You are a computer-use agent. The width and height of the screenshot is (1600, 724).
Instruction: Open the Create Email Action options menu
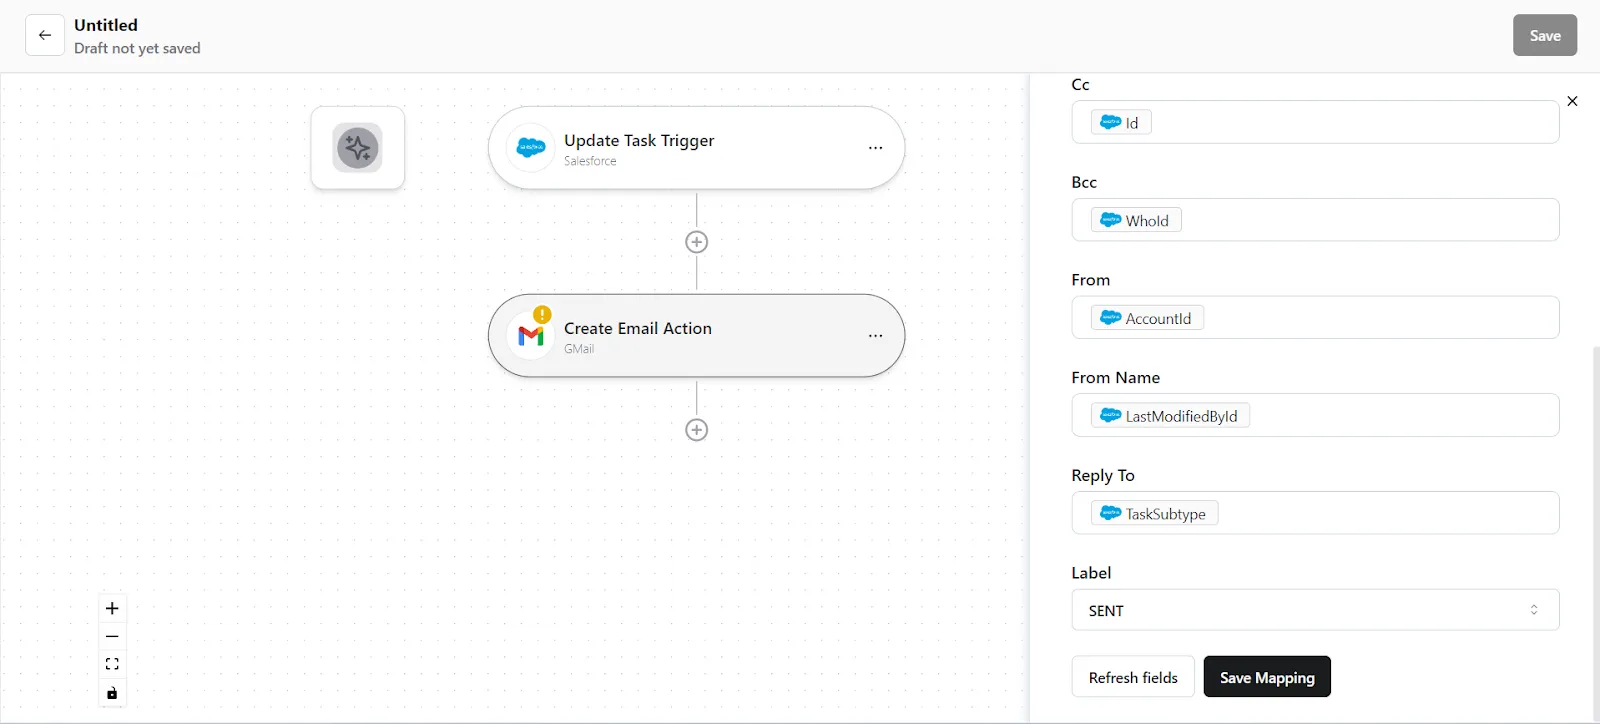point(875,336)
